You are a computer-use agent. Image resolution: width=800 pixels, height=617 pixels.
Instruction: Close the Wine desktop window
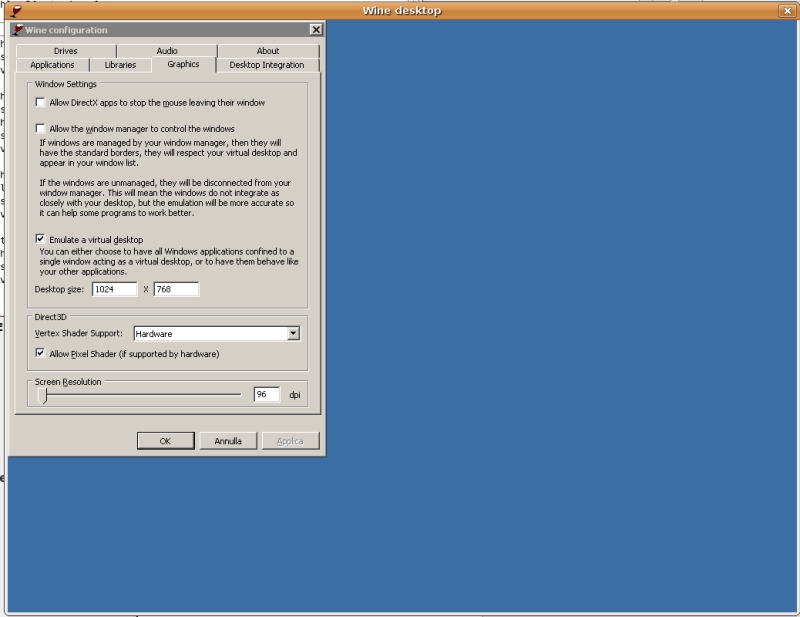click(x=787, y=11)
